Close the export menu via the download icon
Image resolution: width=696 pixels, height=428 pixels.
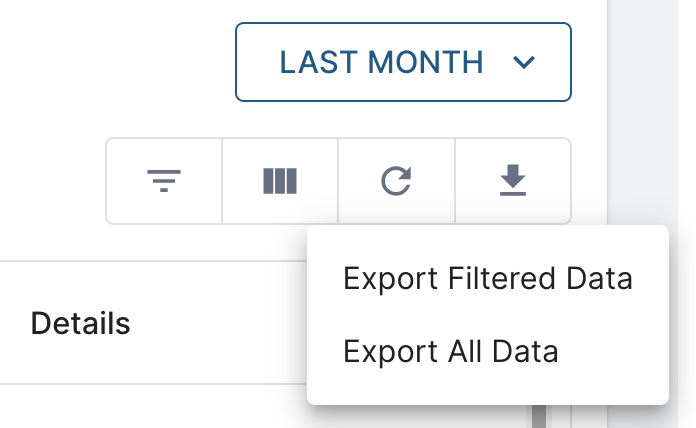[x=513, y=181]
